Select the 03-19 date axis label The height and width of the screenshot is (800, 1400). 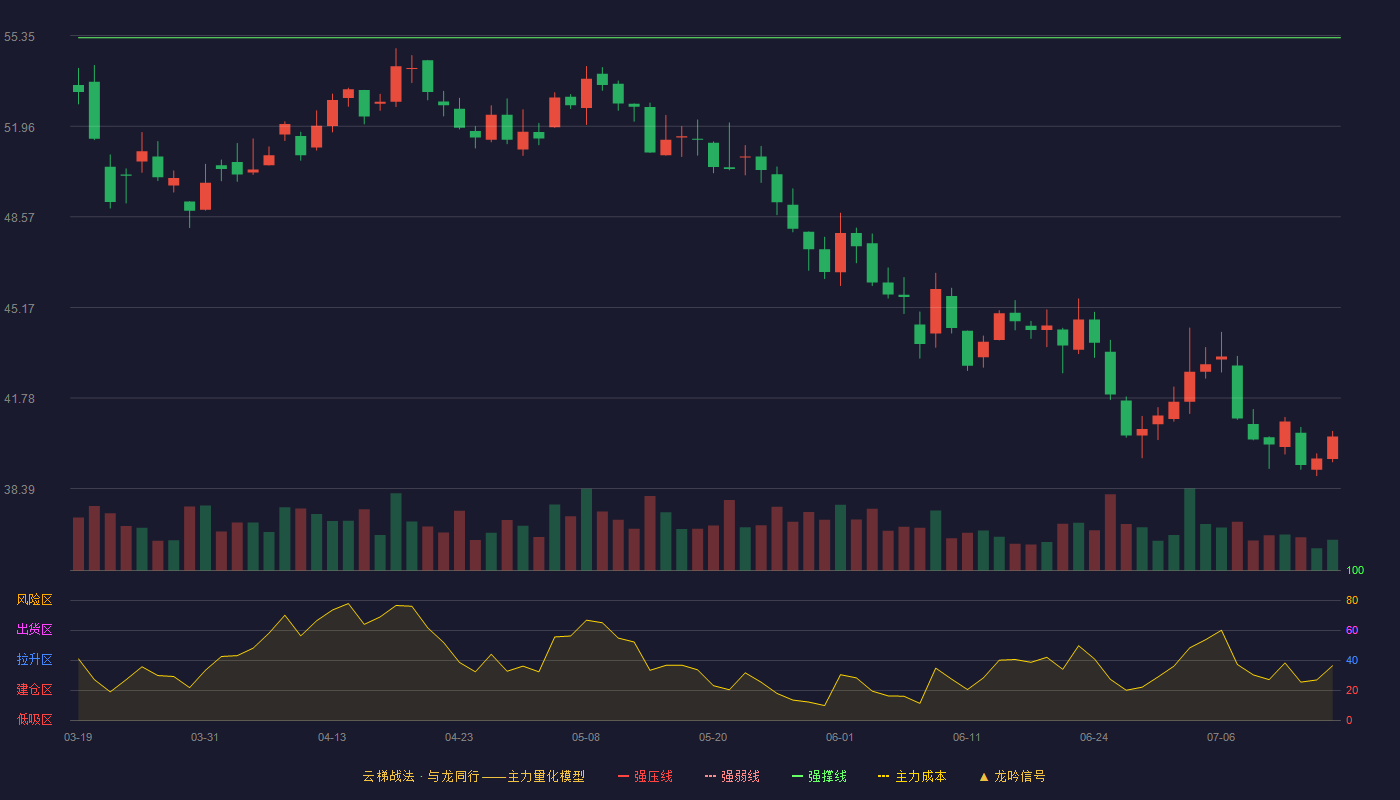click(x=78, y=737)
